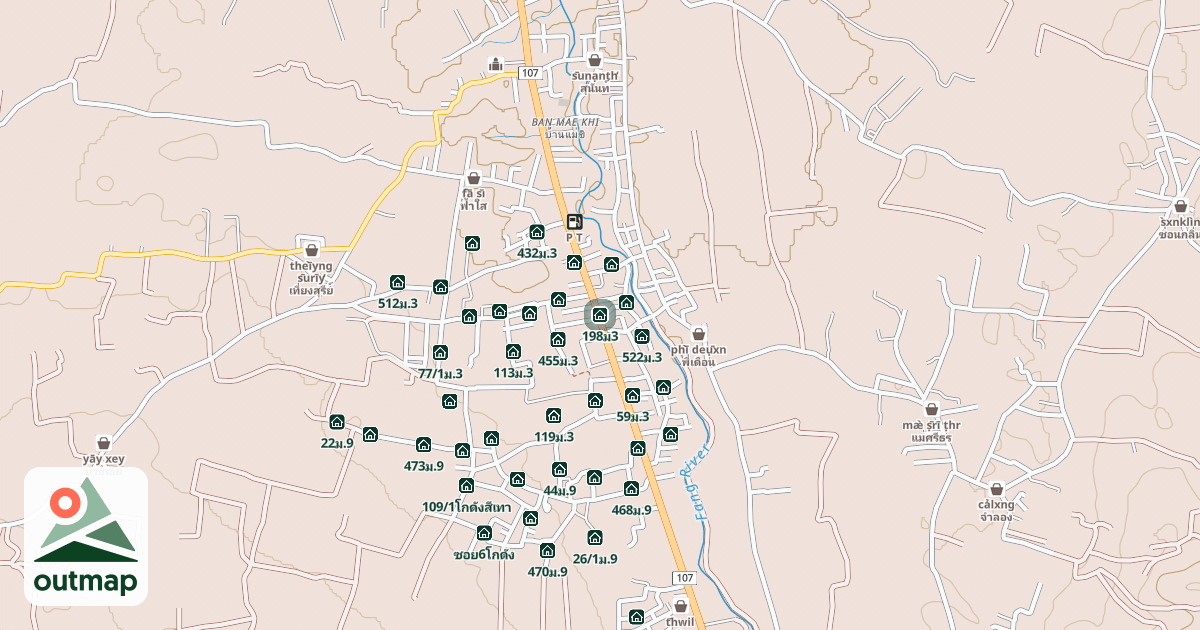This screenshot has height=630, width=1200.
Task: Open house marker labeled 109/1โกดังสิเหา
Action: tap(467, 486)
